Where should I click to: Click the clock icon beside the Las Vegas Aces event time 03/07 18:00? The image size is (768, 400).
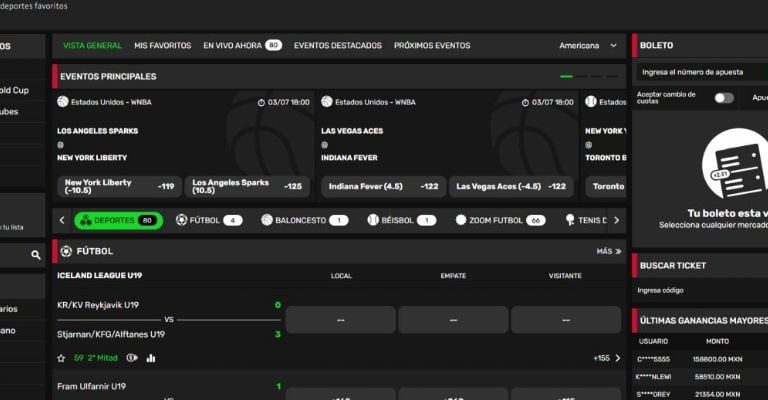click(525, 103)
